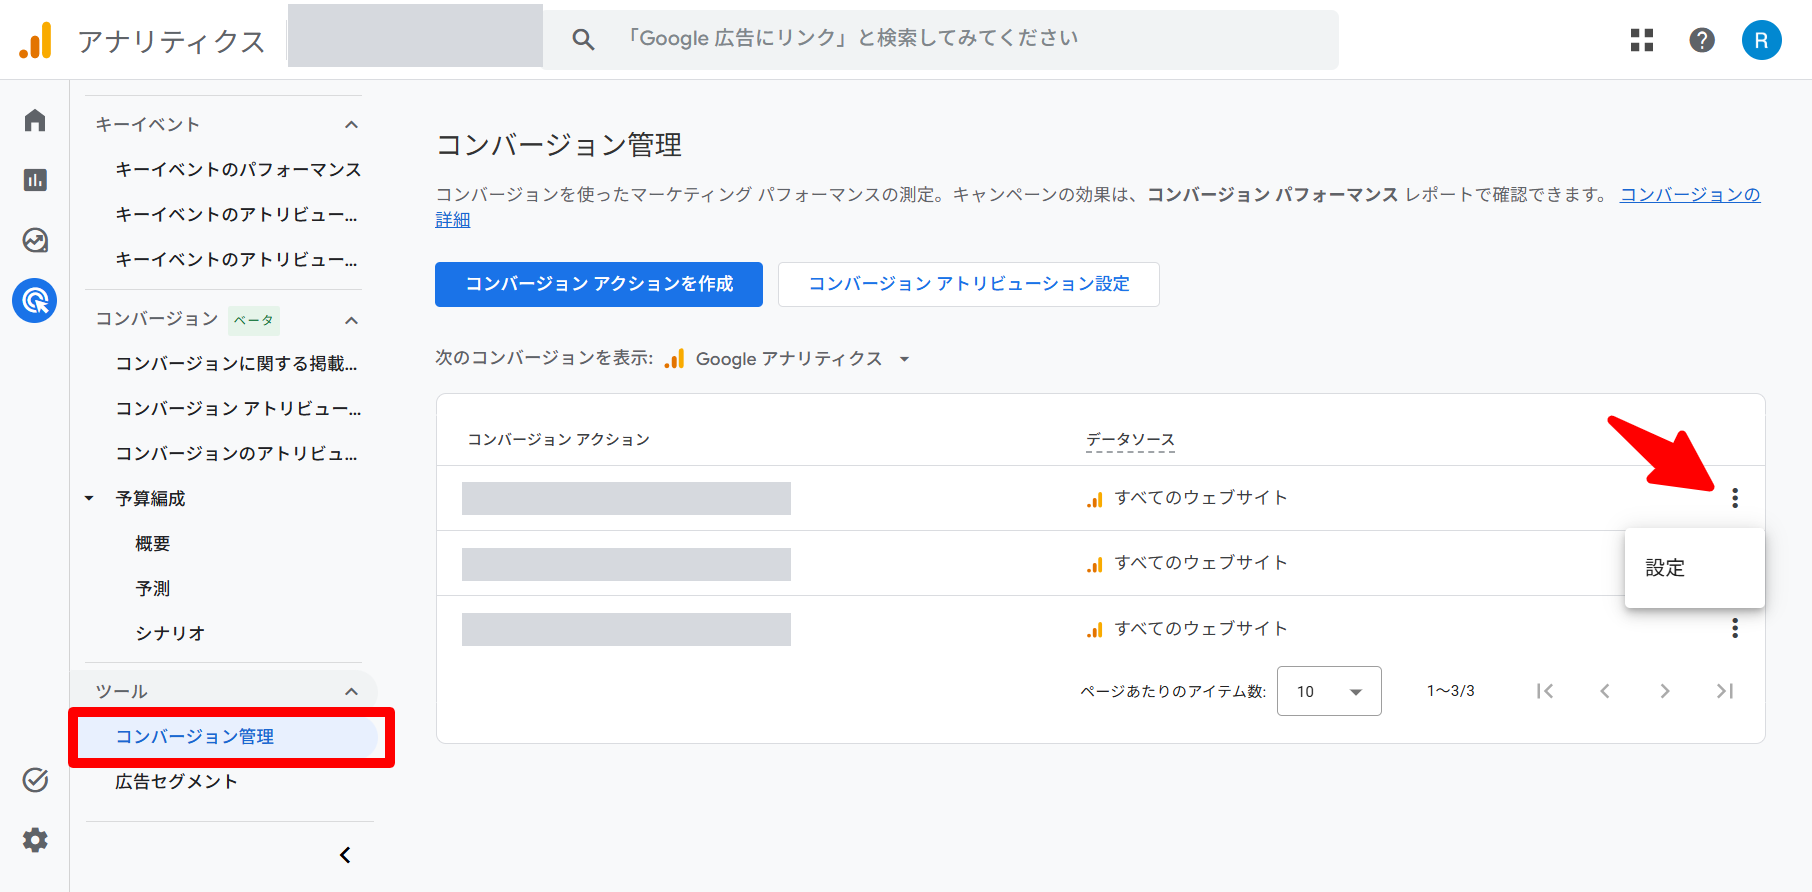The width and height of the screenshot is (1812, 892).
Task: Click コンバージョン アトリビューション設定 button
Action: [969, 284]
